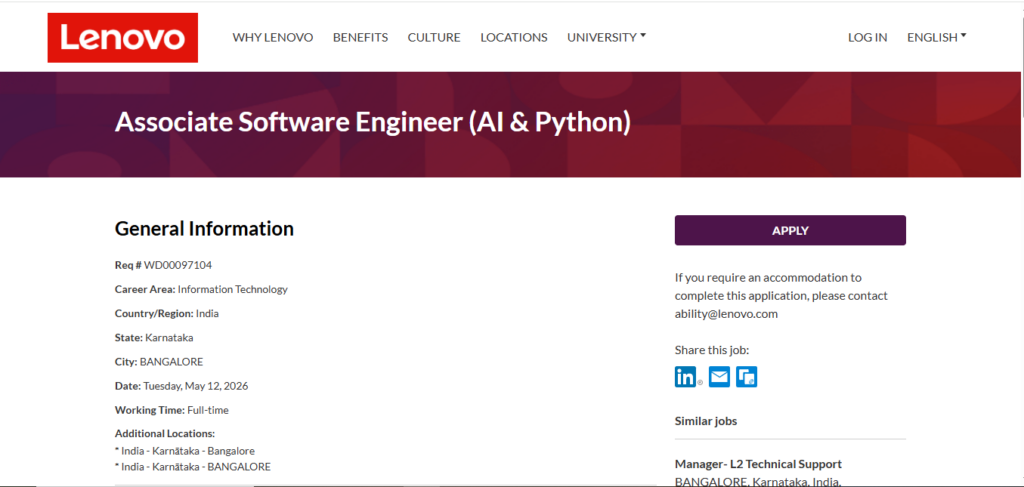Click LOG IN link
This screenshot has height=487, width=1024.
(867, 38)
